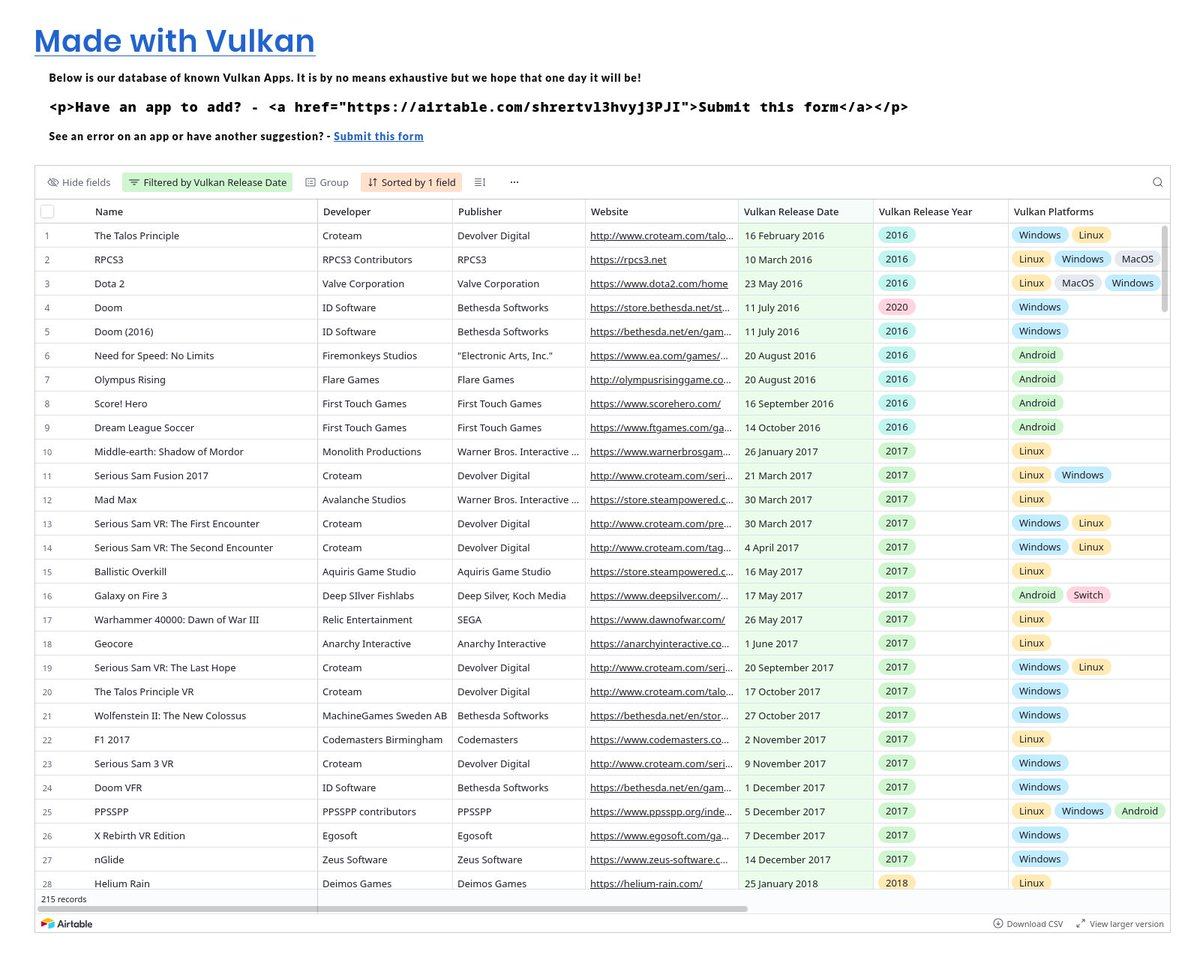Image resolution: width=1200 pixels, height=960 pixels.
Task: Open the helium-rain.com link
Action: tap(646, 883)
